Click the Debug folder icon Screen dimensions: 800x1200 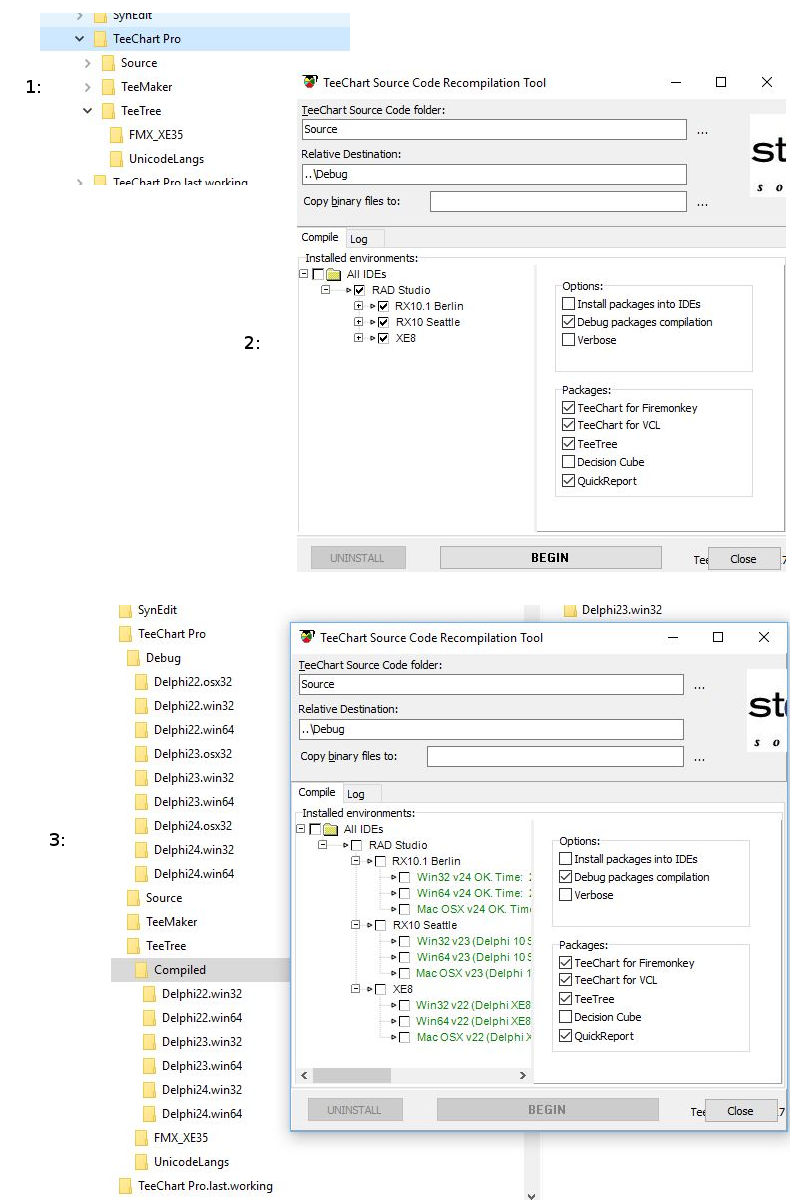(133, 658)
